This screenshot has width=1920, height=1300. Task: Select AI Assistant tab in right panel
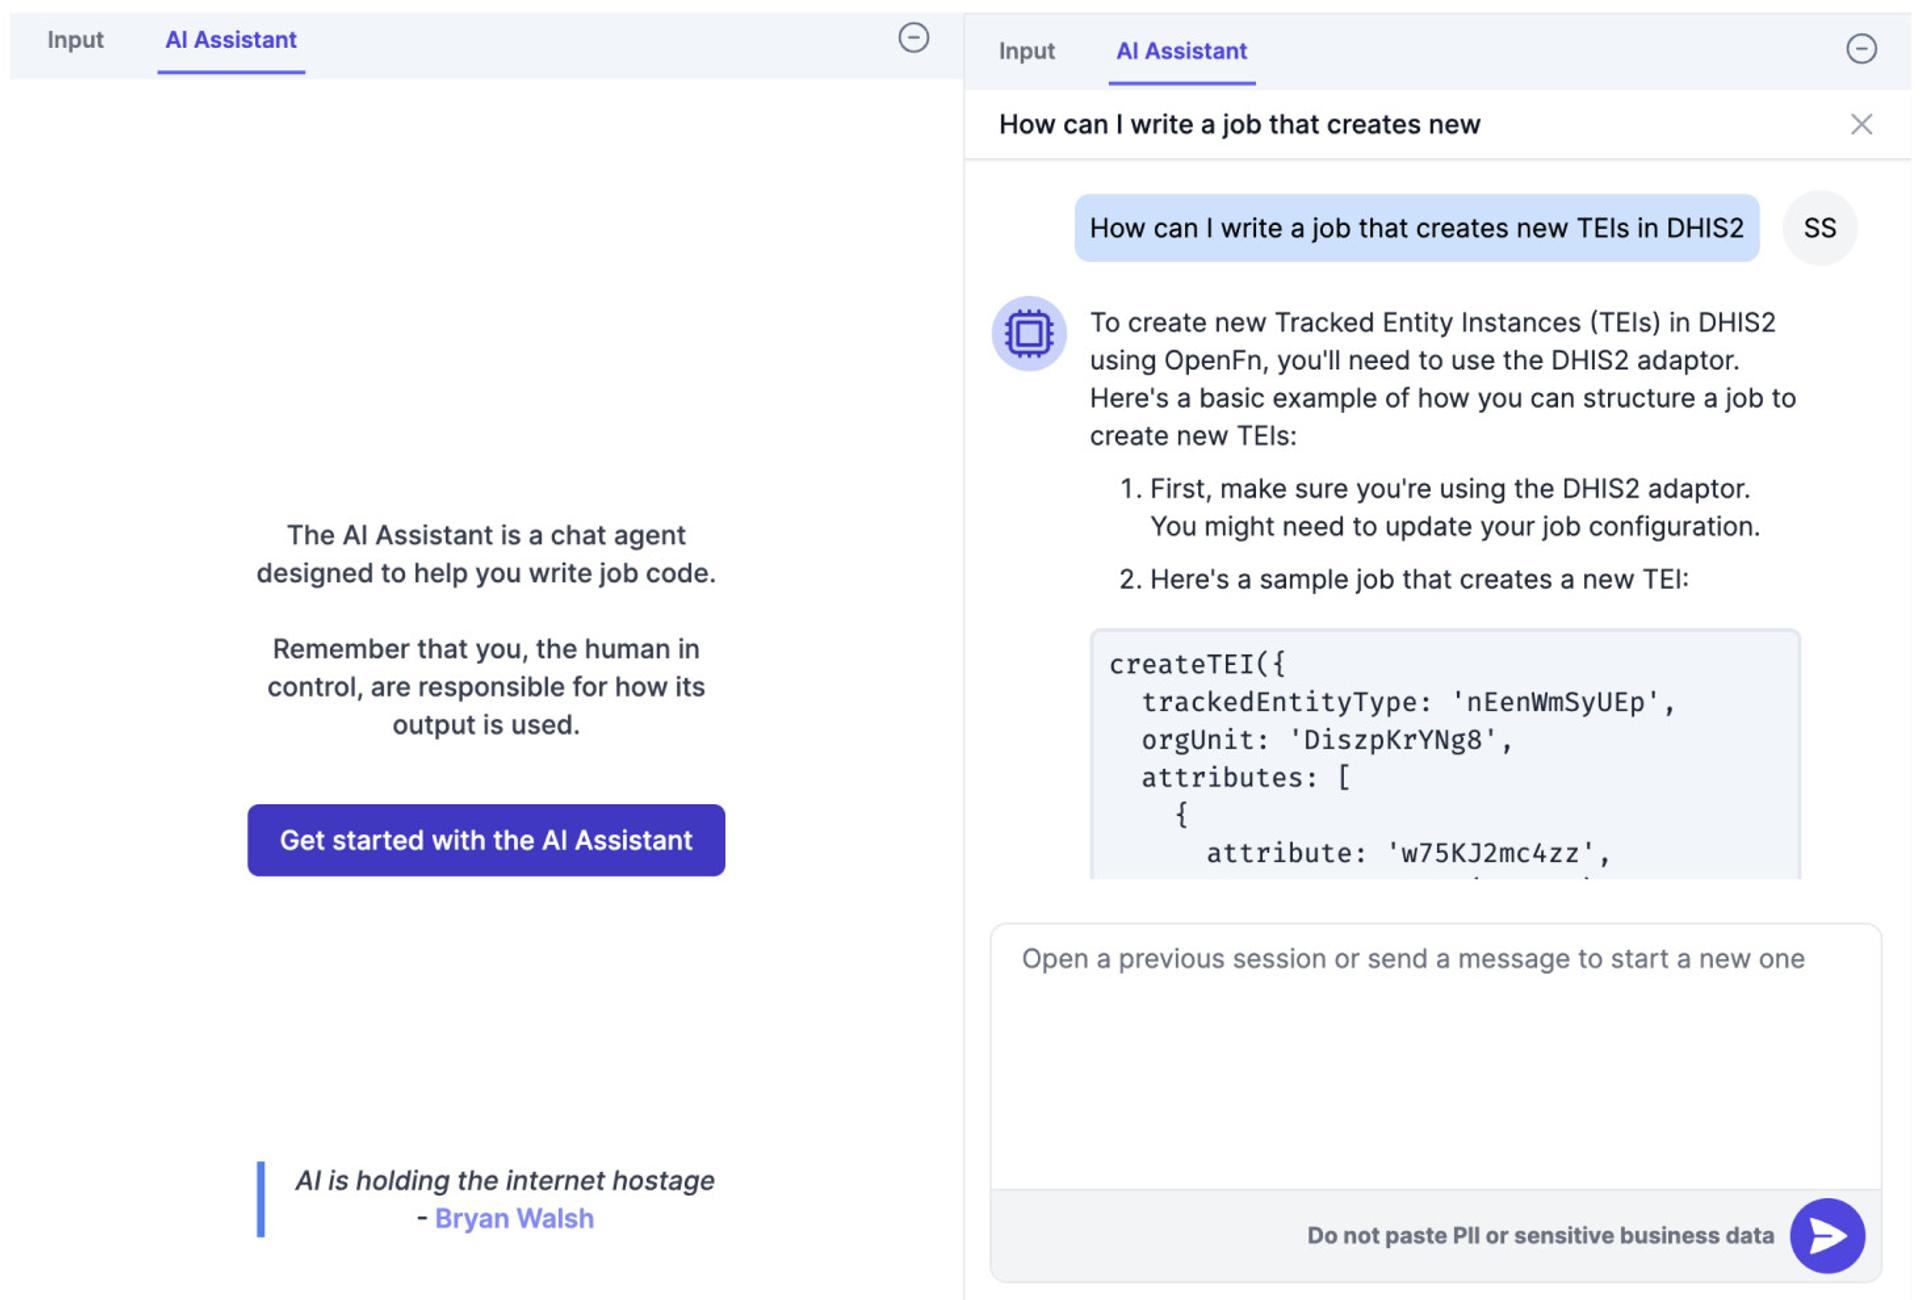(x=1181, y=51)
